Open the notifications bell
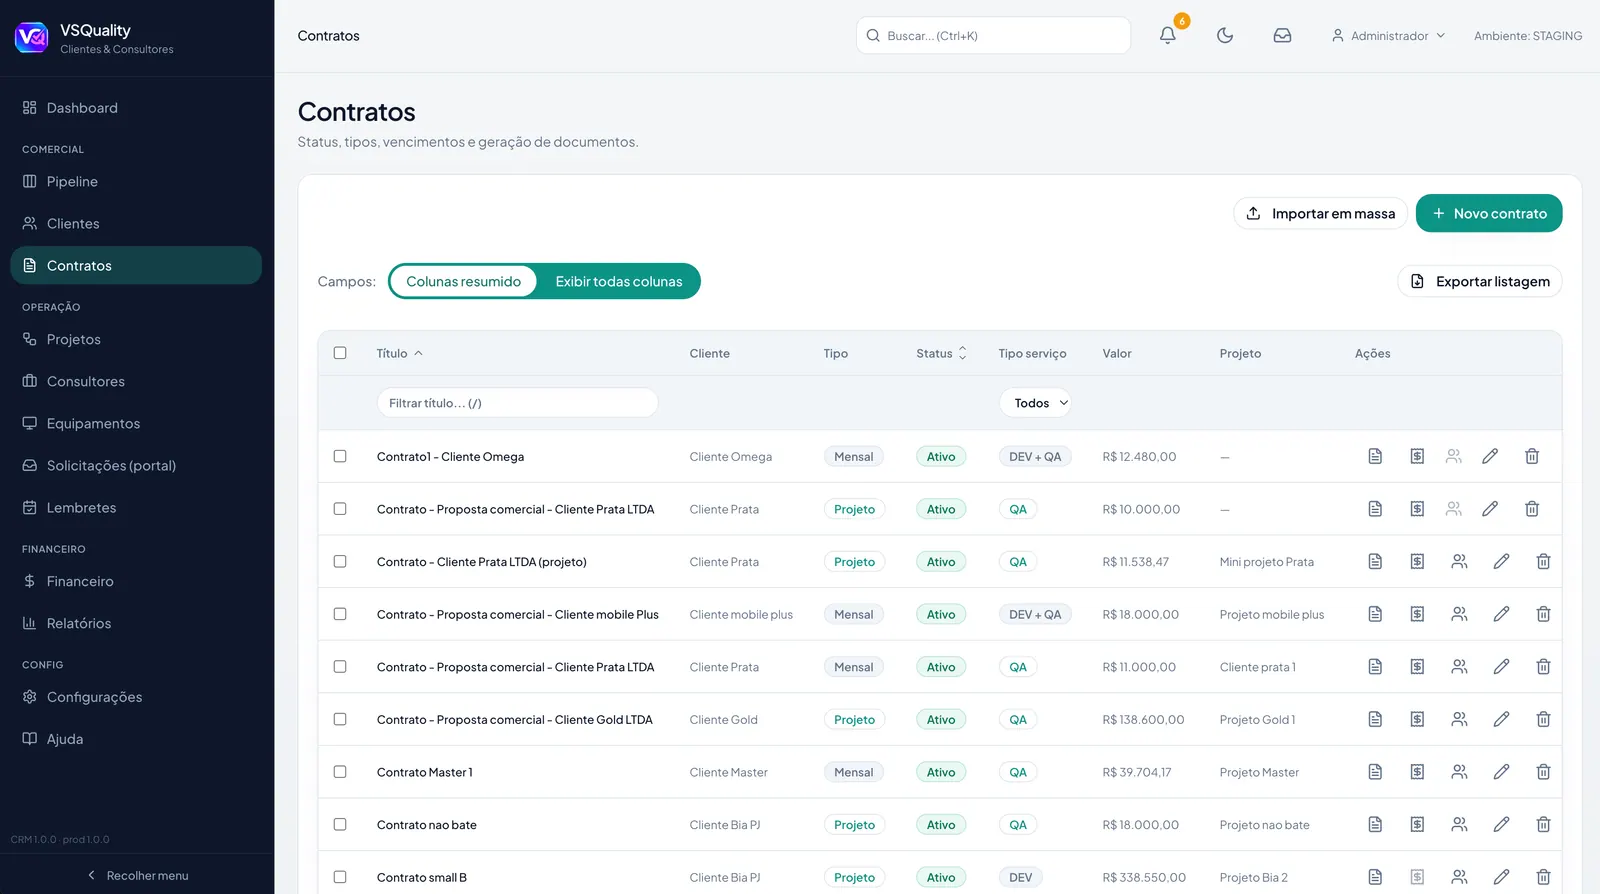The width and height of the screenshot is (1600, 894). click(1167, 36)
